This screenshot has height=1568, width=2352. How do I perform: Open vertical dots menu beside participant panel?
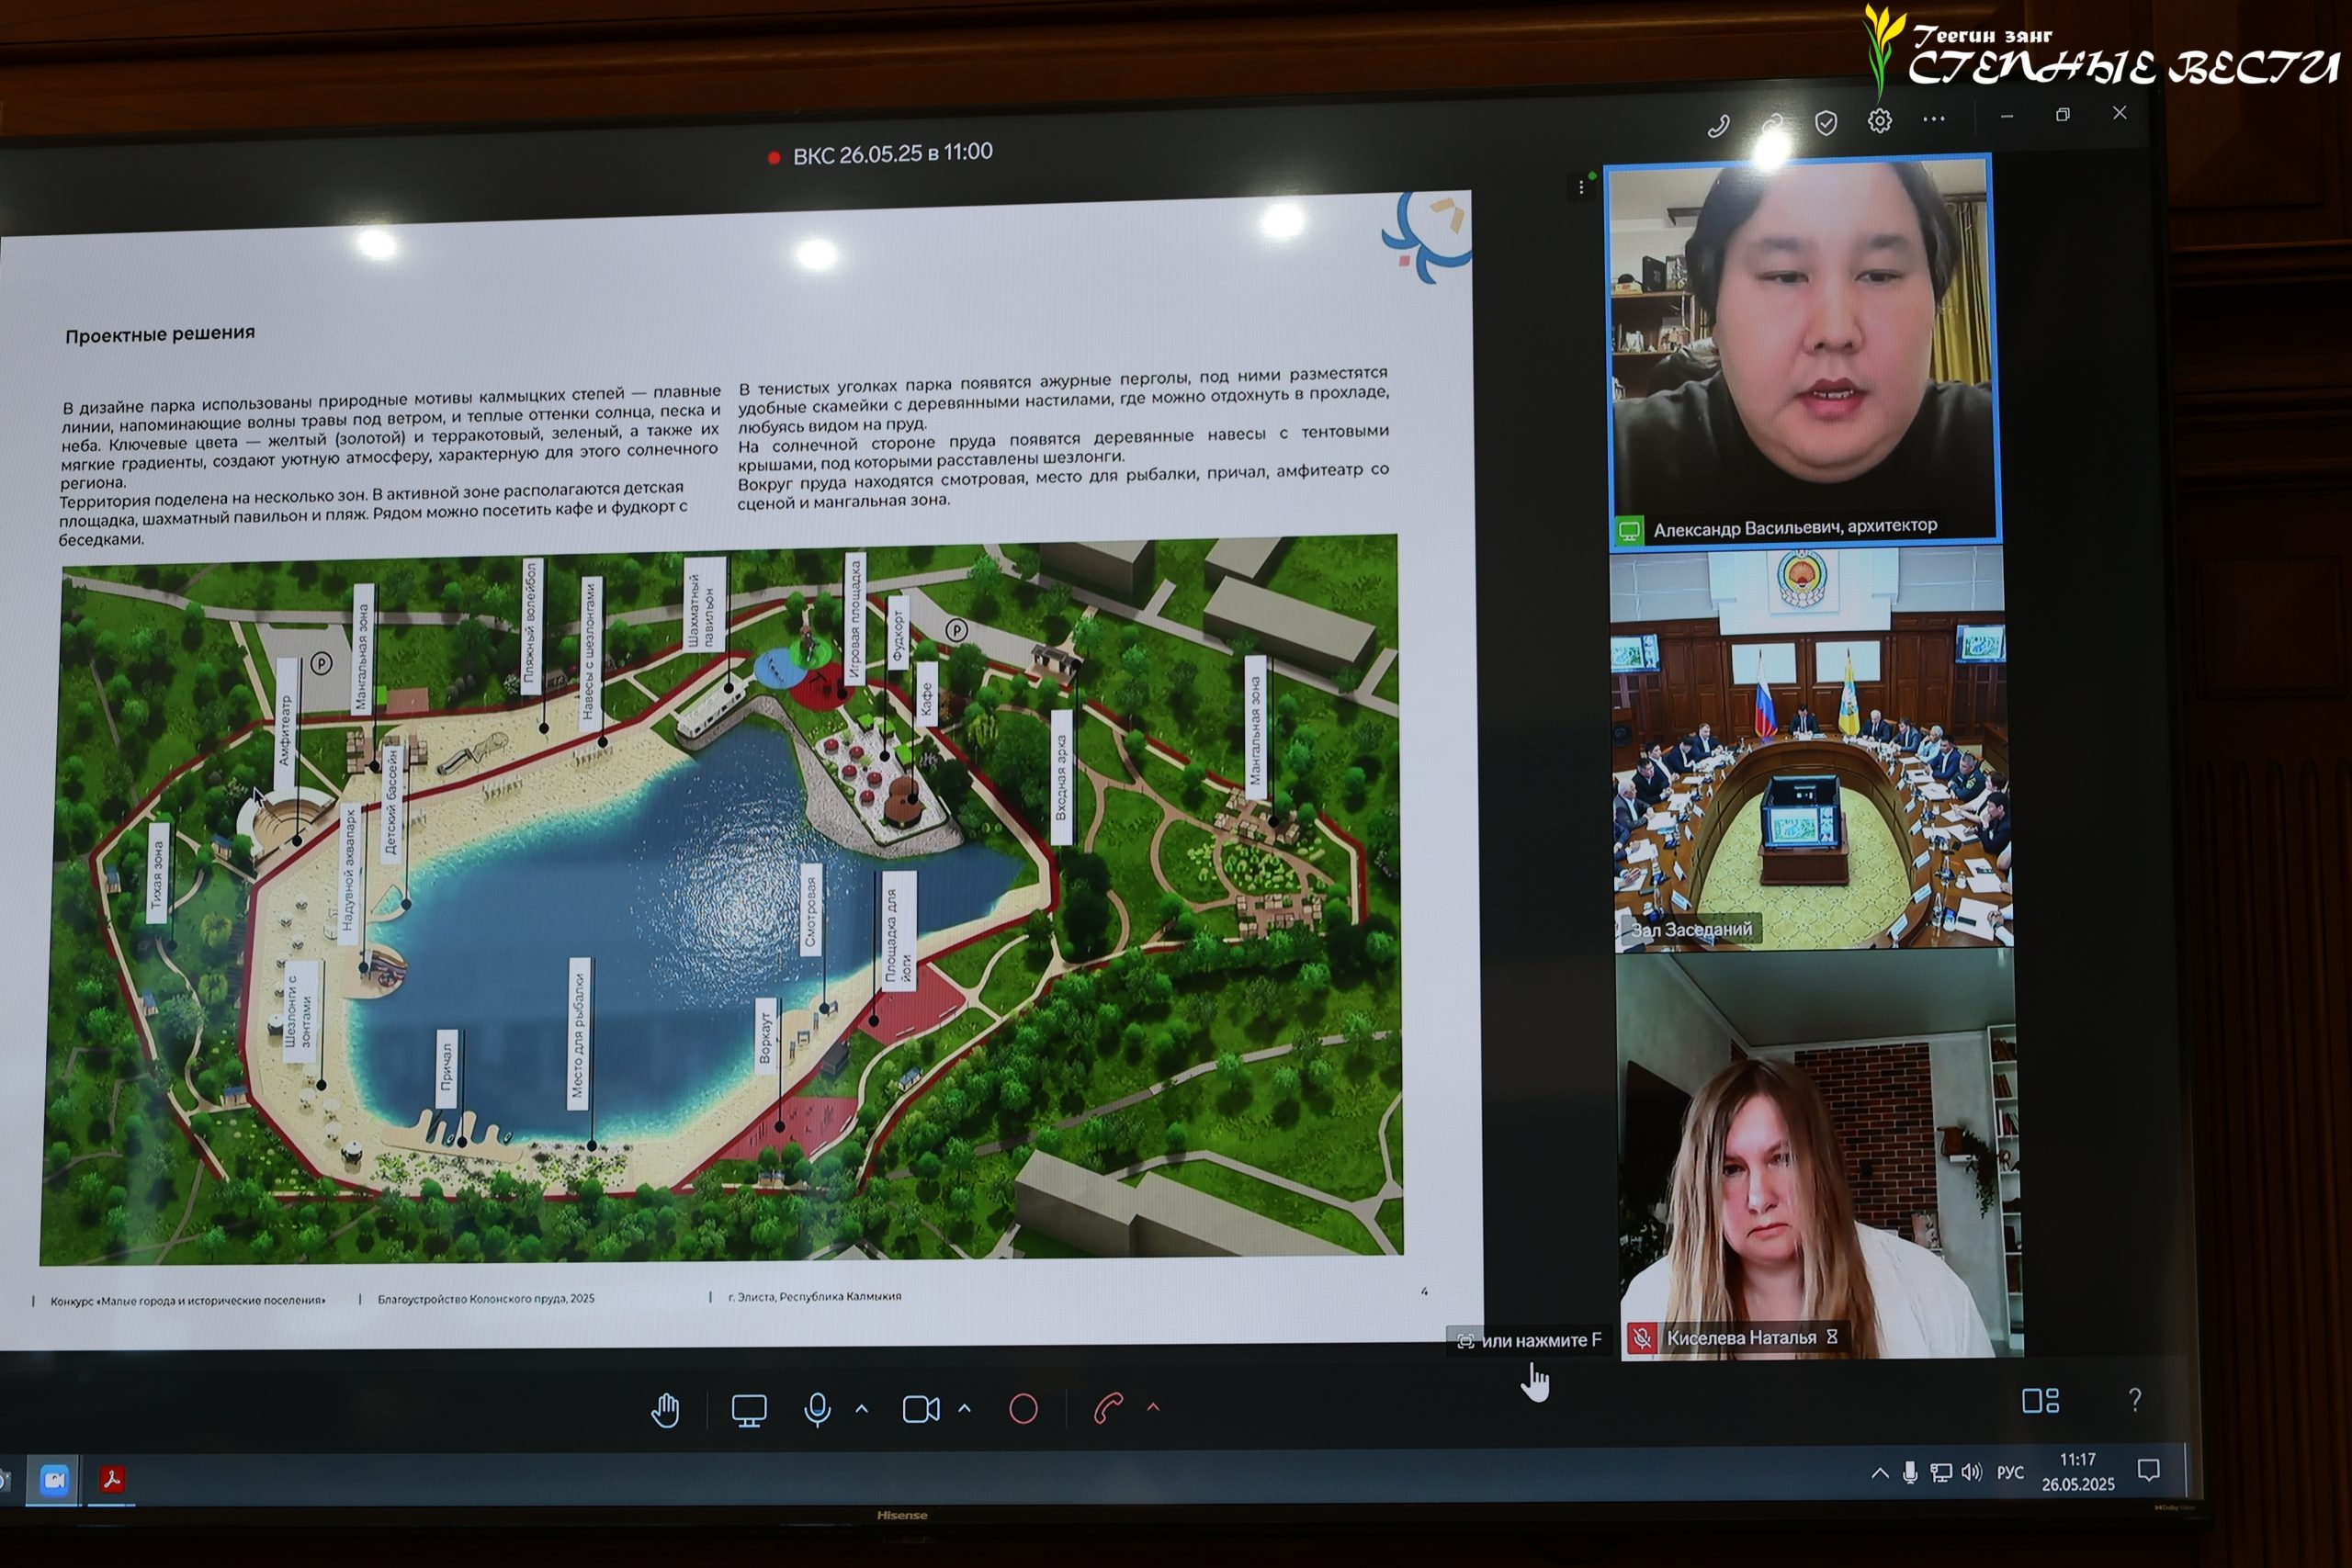click(1581, 187)
